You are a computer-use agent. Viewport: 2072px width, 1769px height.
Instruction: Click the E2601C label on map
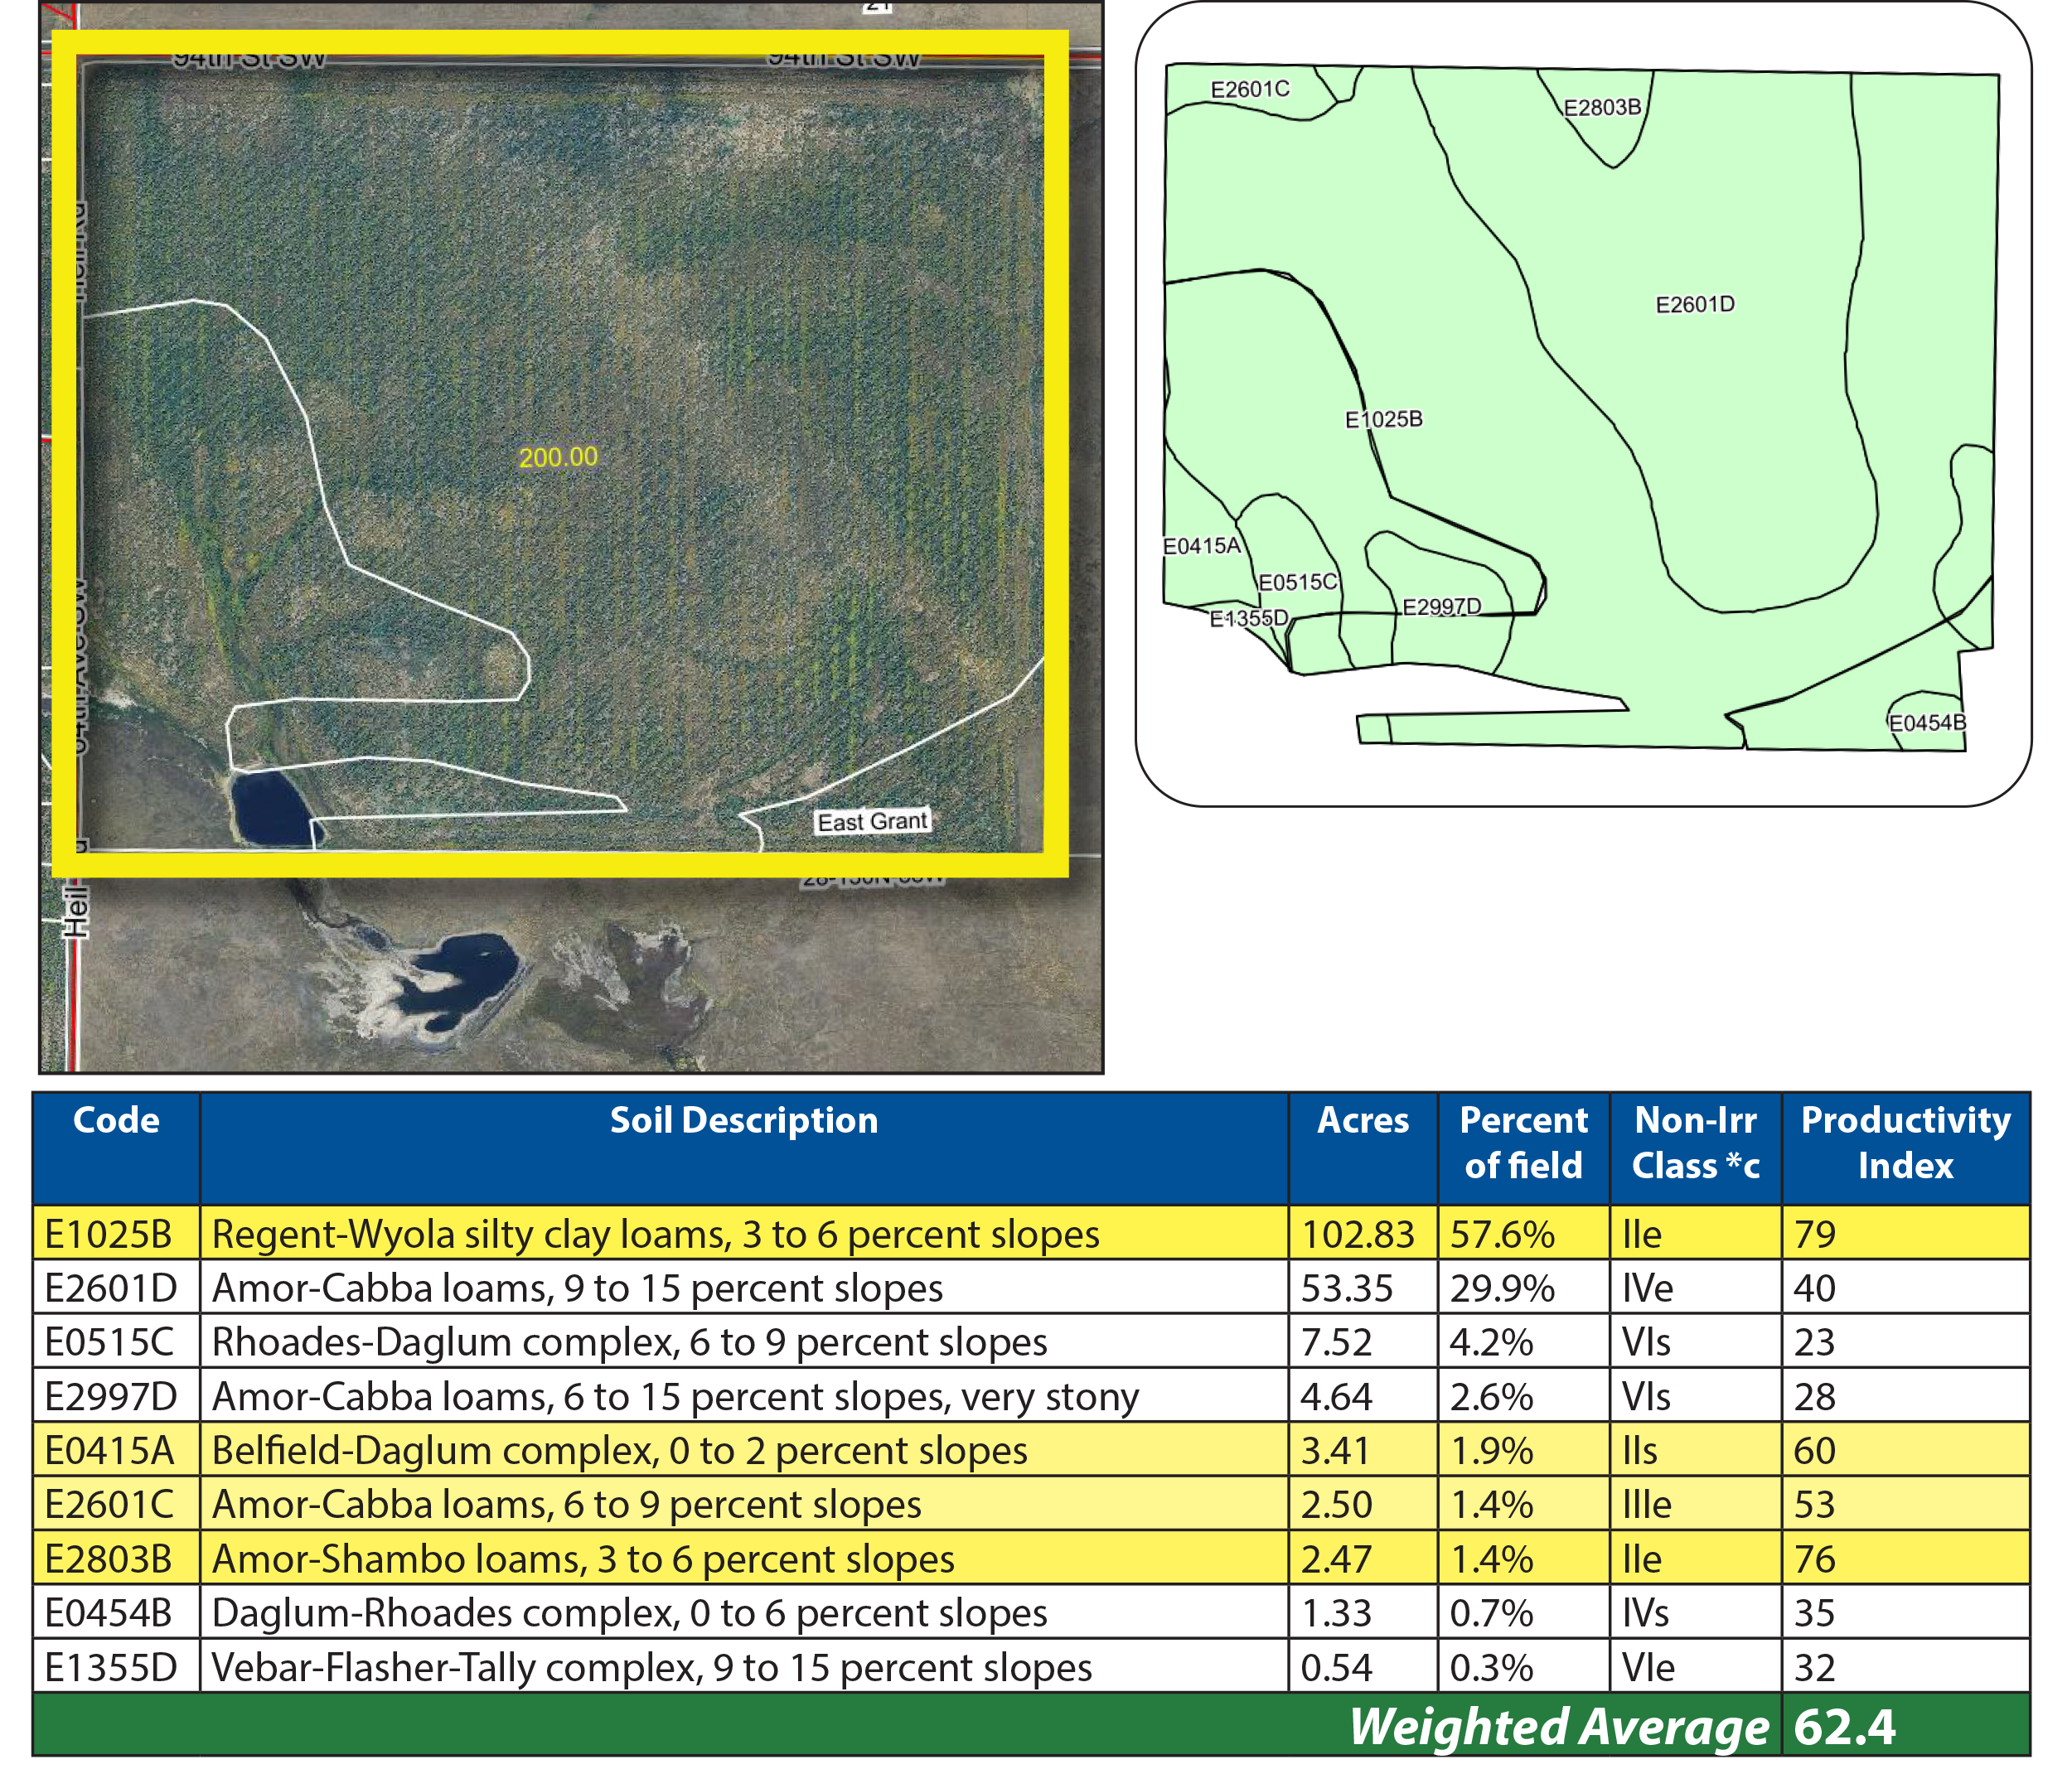coord(1249,89)
